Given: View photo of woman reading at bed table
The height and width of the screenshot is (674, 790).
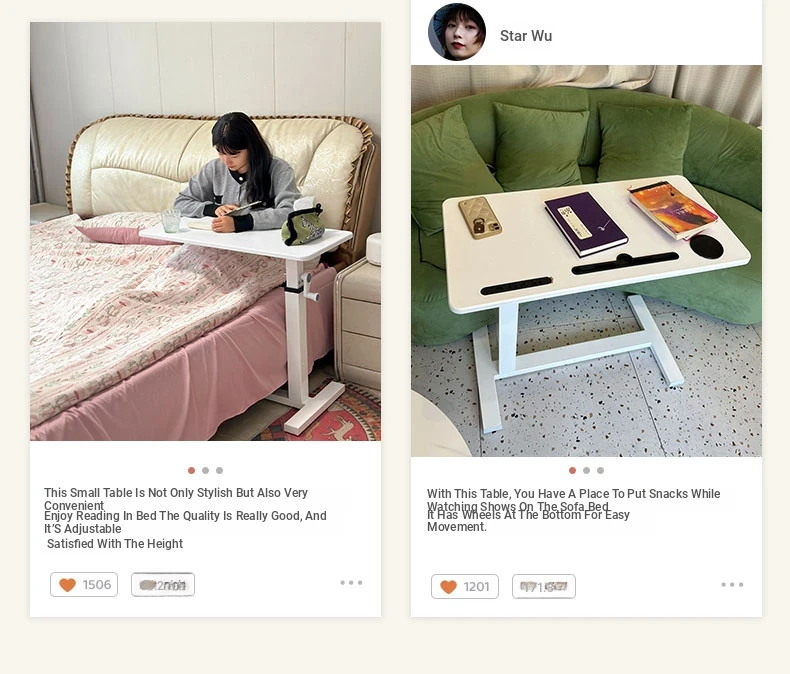Looking at the screenshot, I should coord(206,231).
